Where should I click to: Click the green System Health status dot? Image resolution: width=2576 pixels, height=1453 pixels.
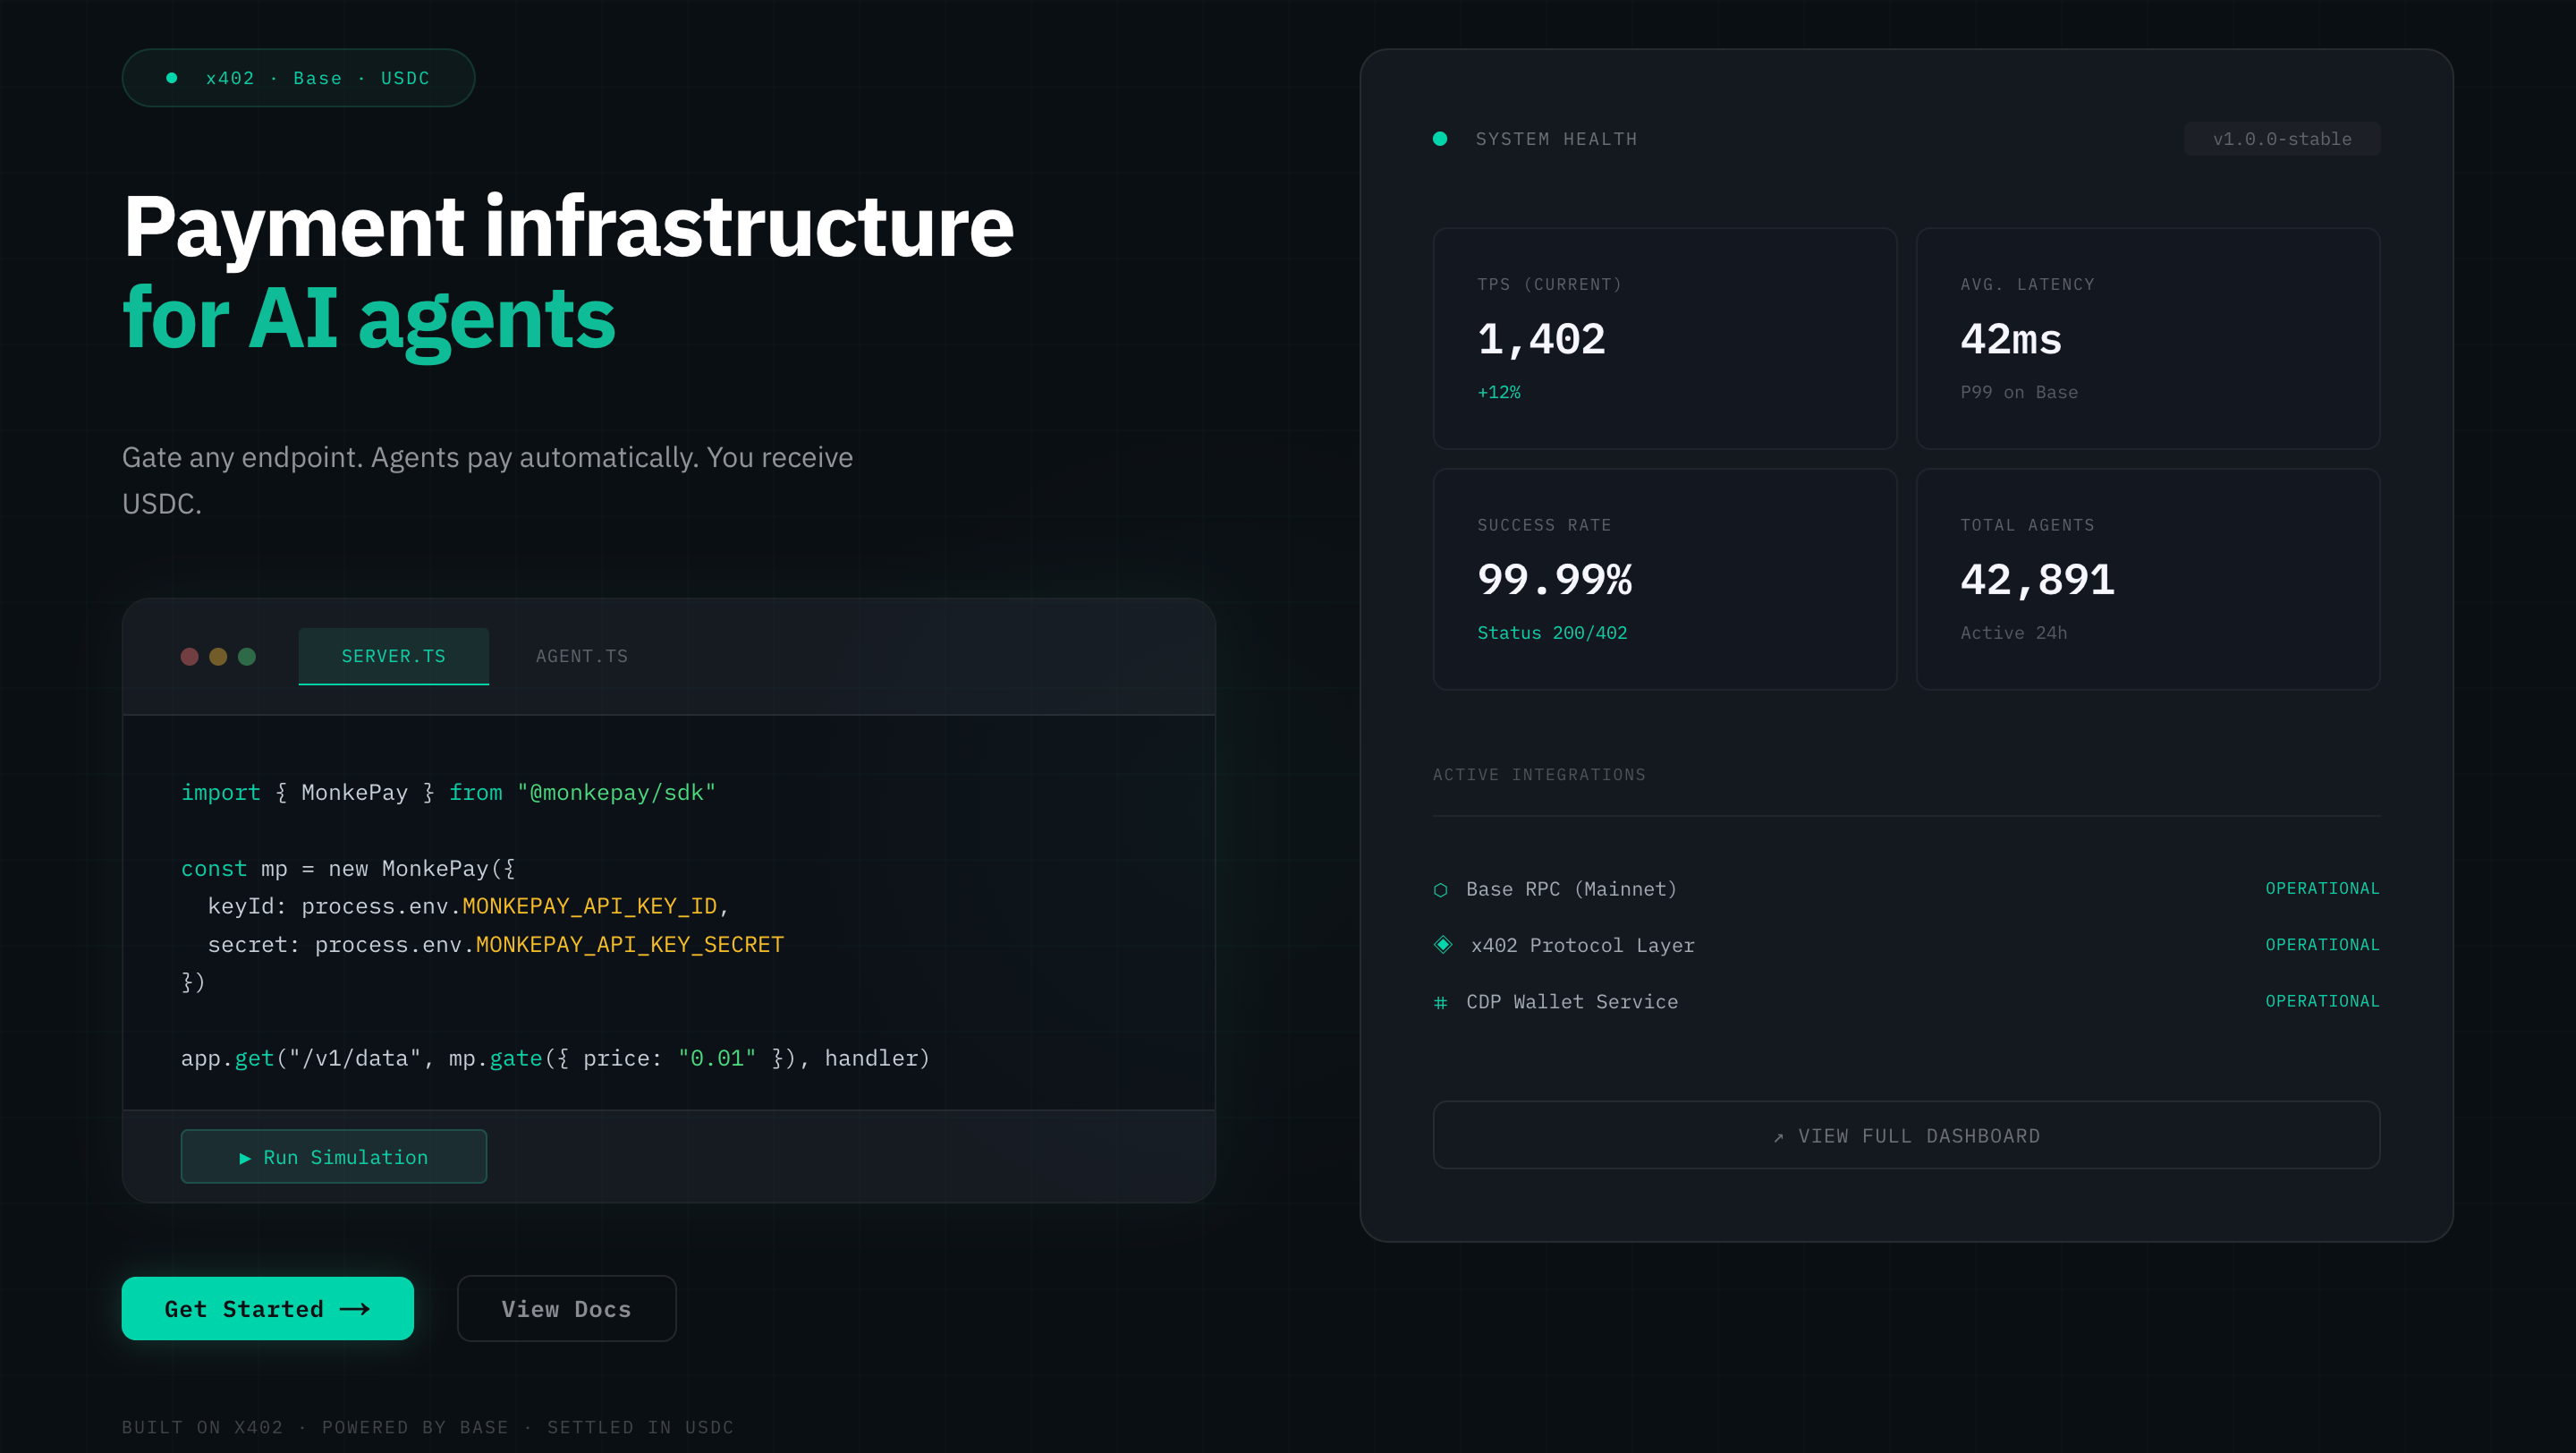click(1440, 139)
